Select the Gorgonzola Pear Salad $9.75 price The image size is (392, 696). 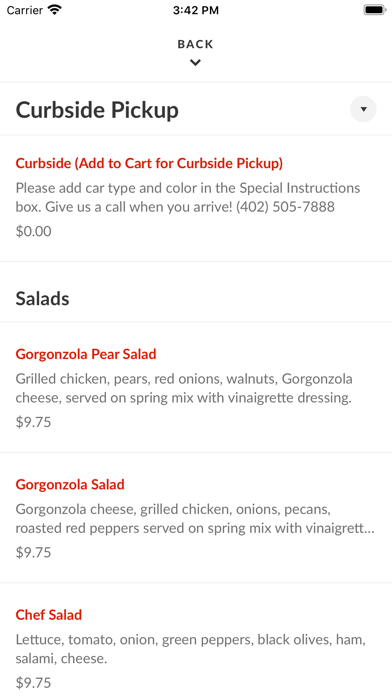(33, 422)
